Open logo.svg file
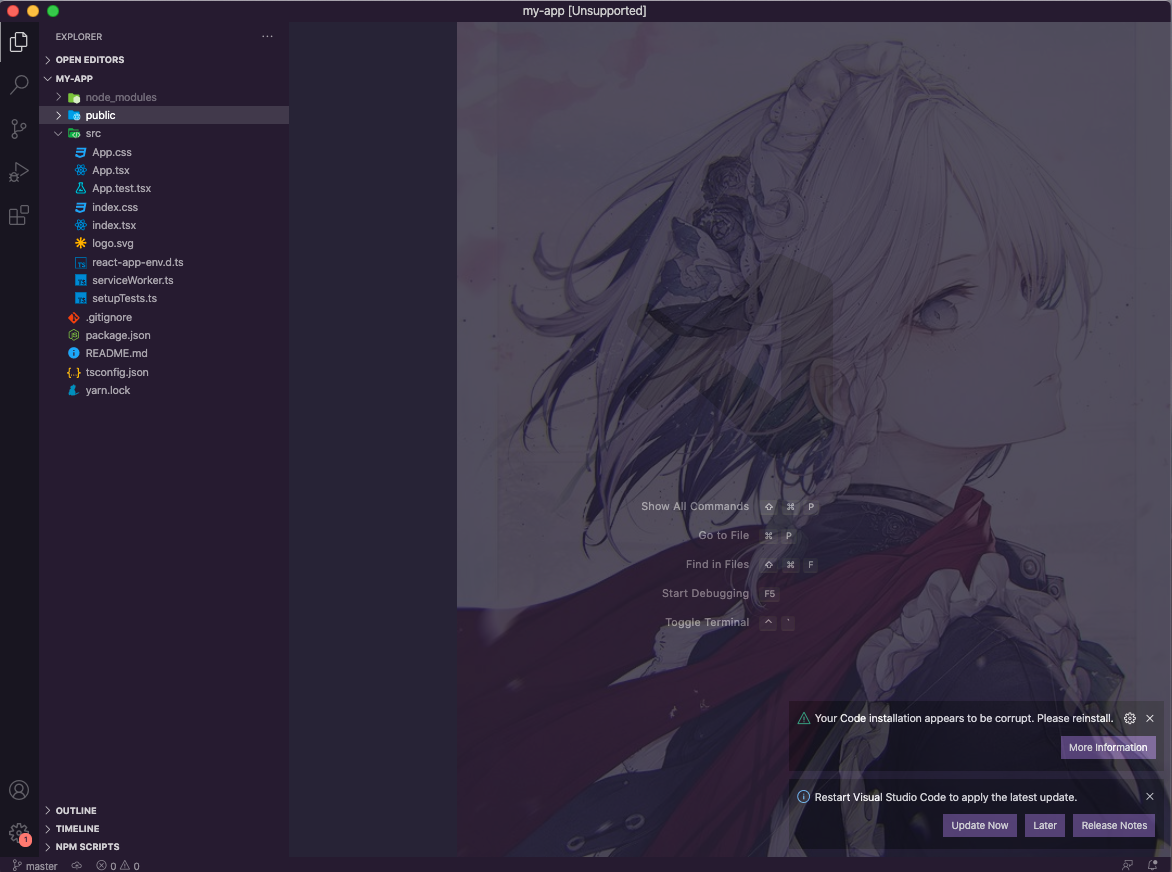Viewport: 1172px width, 872px height. click(164, 244)
